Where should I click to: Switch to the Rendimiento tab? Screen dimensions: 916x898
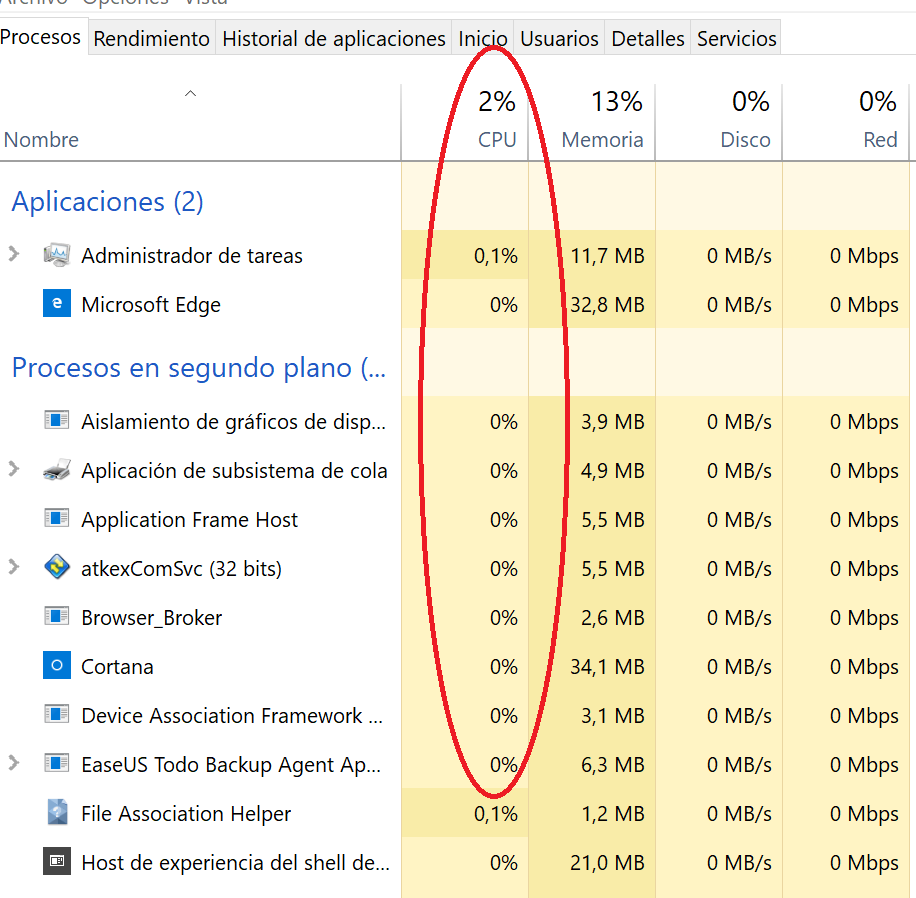[x=151, y=39]
